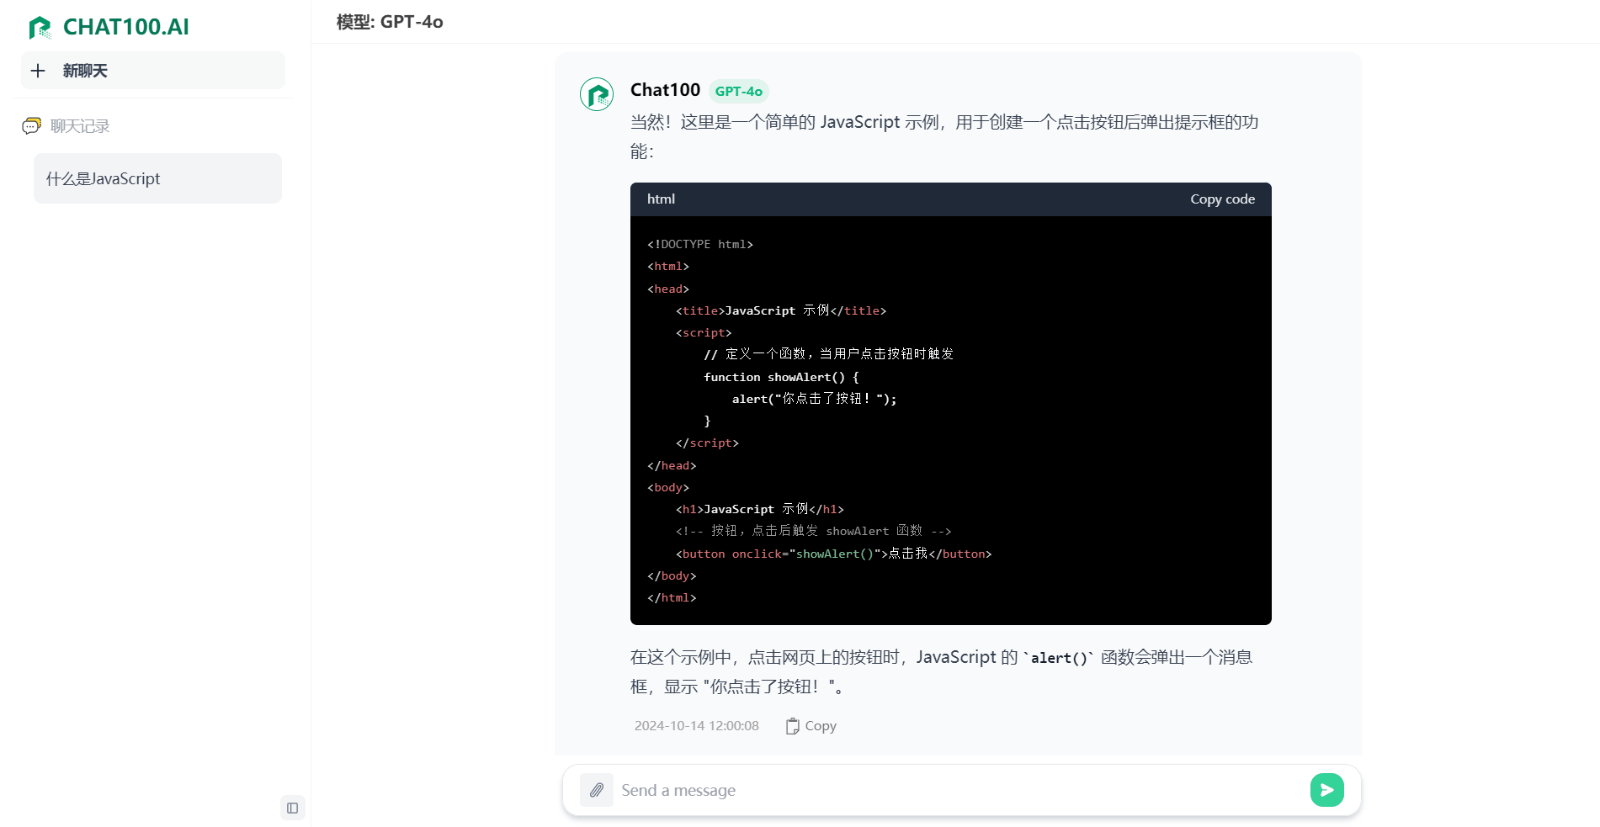
Task: Click the chat history bubble icon
Action: 32,126
